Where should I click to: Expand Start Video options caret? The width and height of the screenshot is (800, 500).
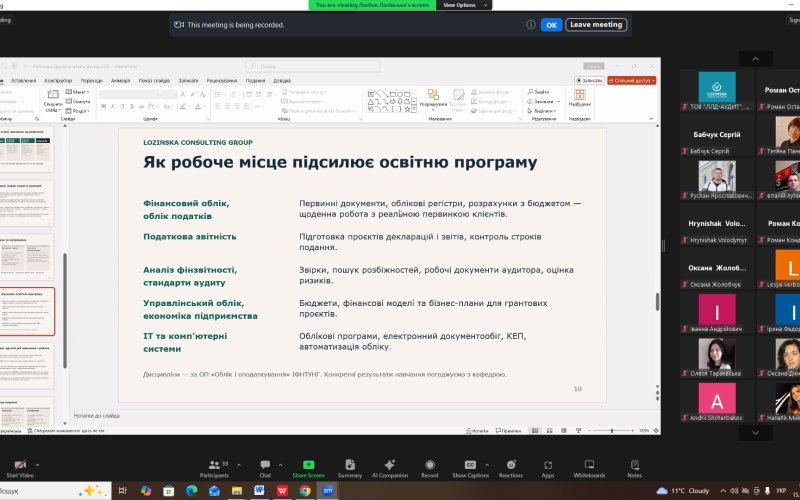click(37, 465)
